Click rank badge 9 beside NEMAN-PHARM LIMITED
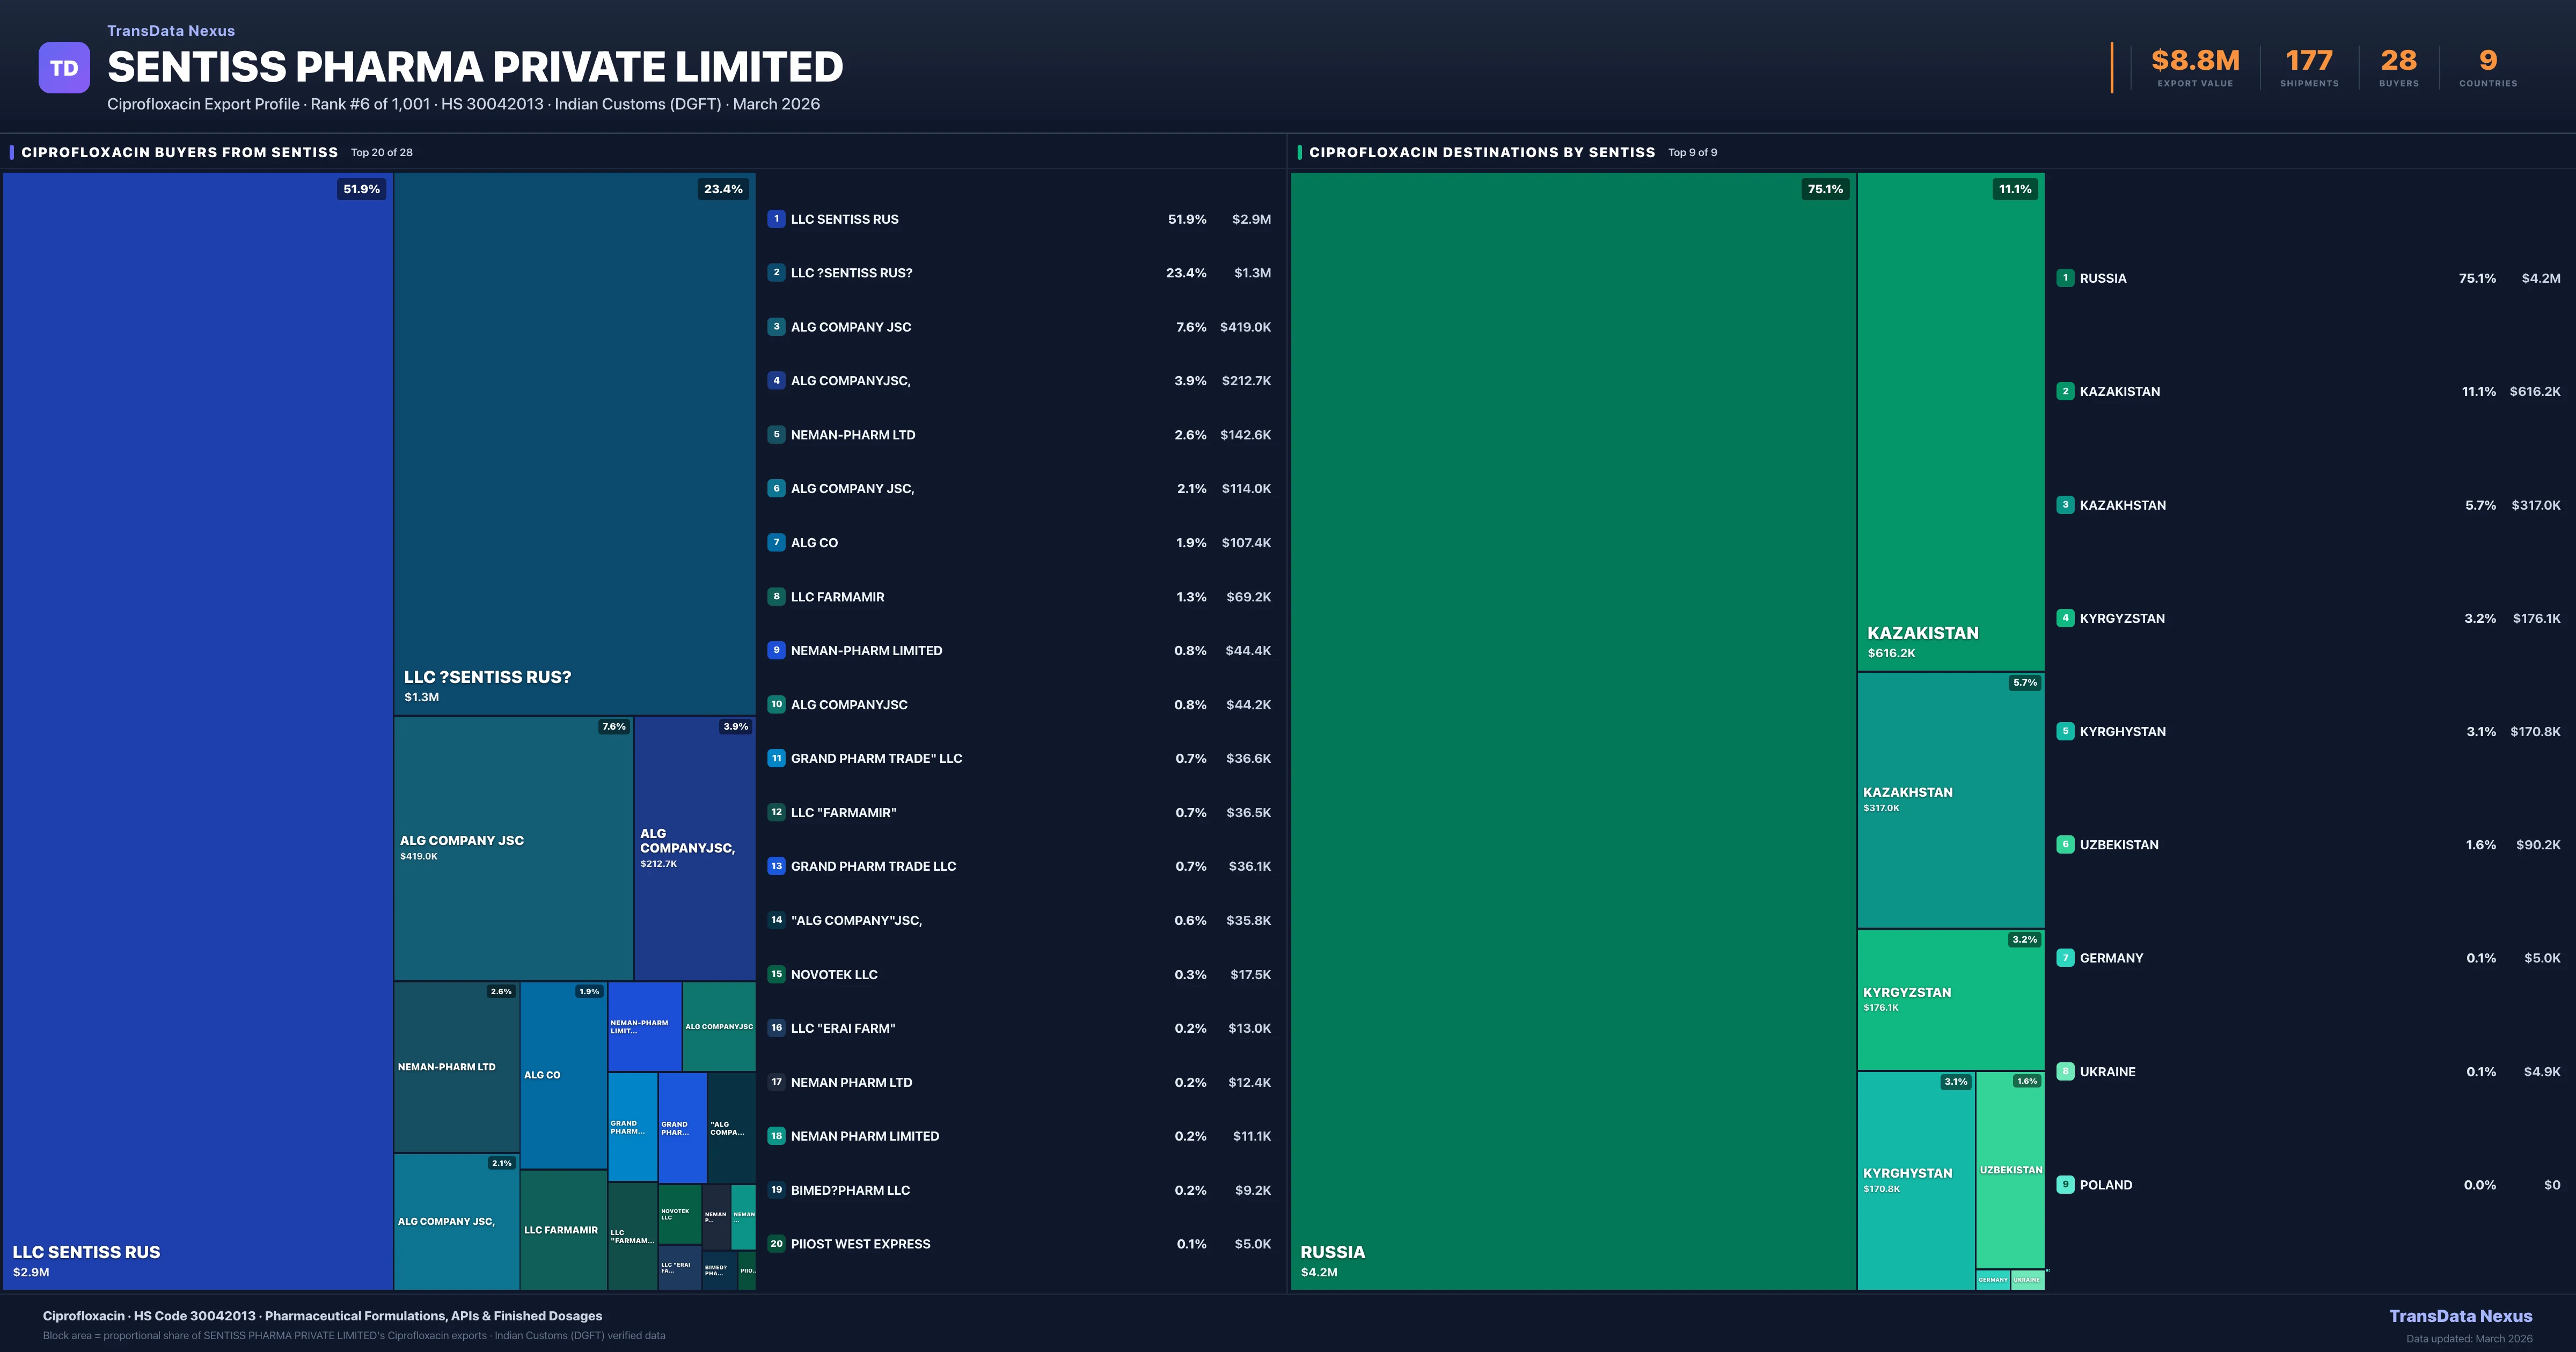 [776, 650]
